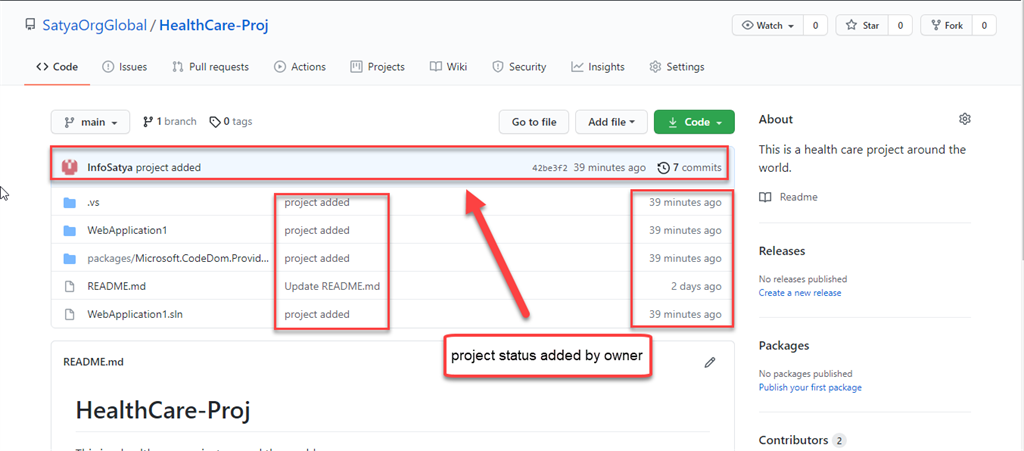Viewport: 1024px width, 451px height.
Task: View the Insights tab
Action: tap(598, 67)
